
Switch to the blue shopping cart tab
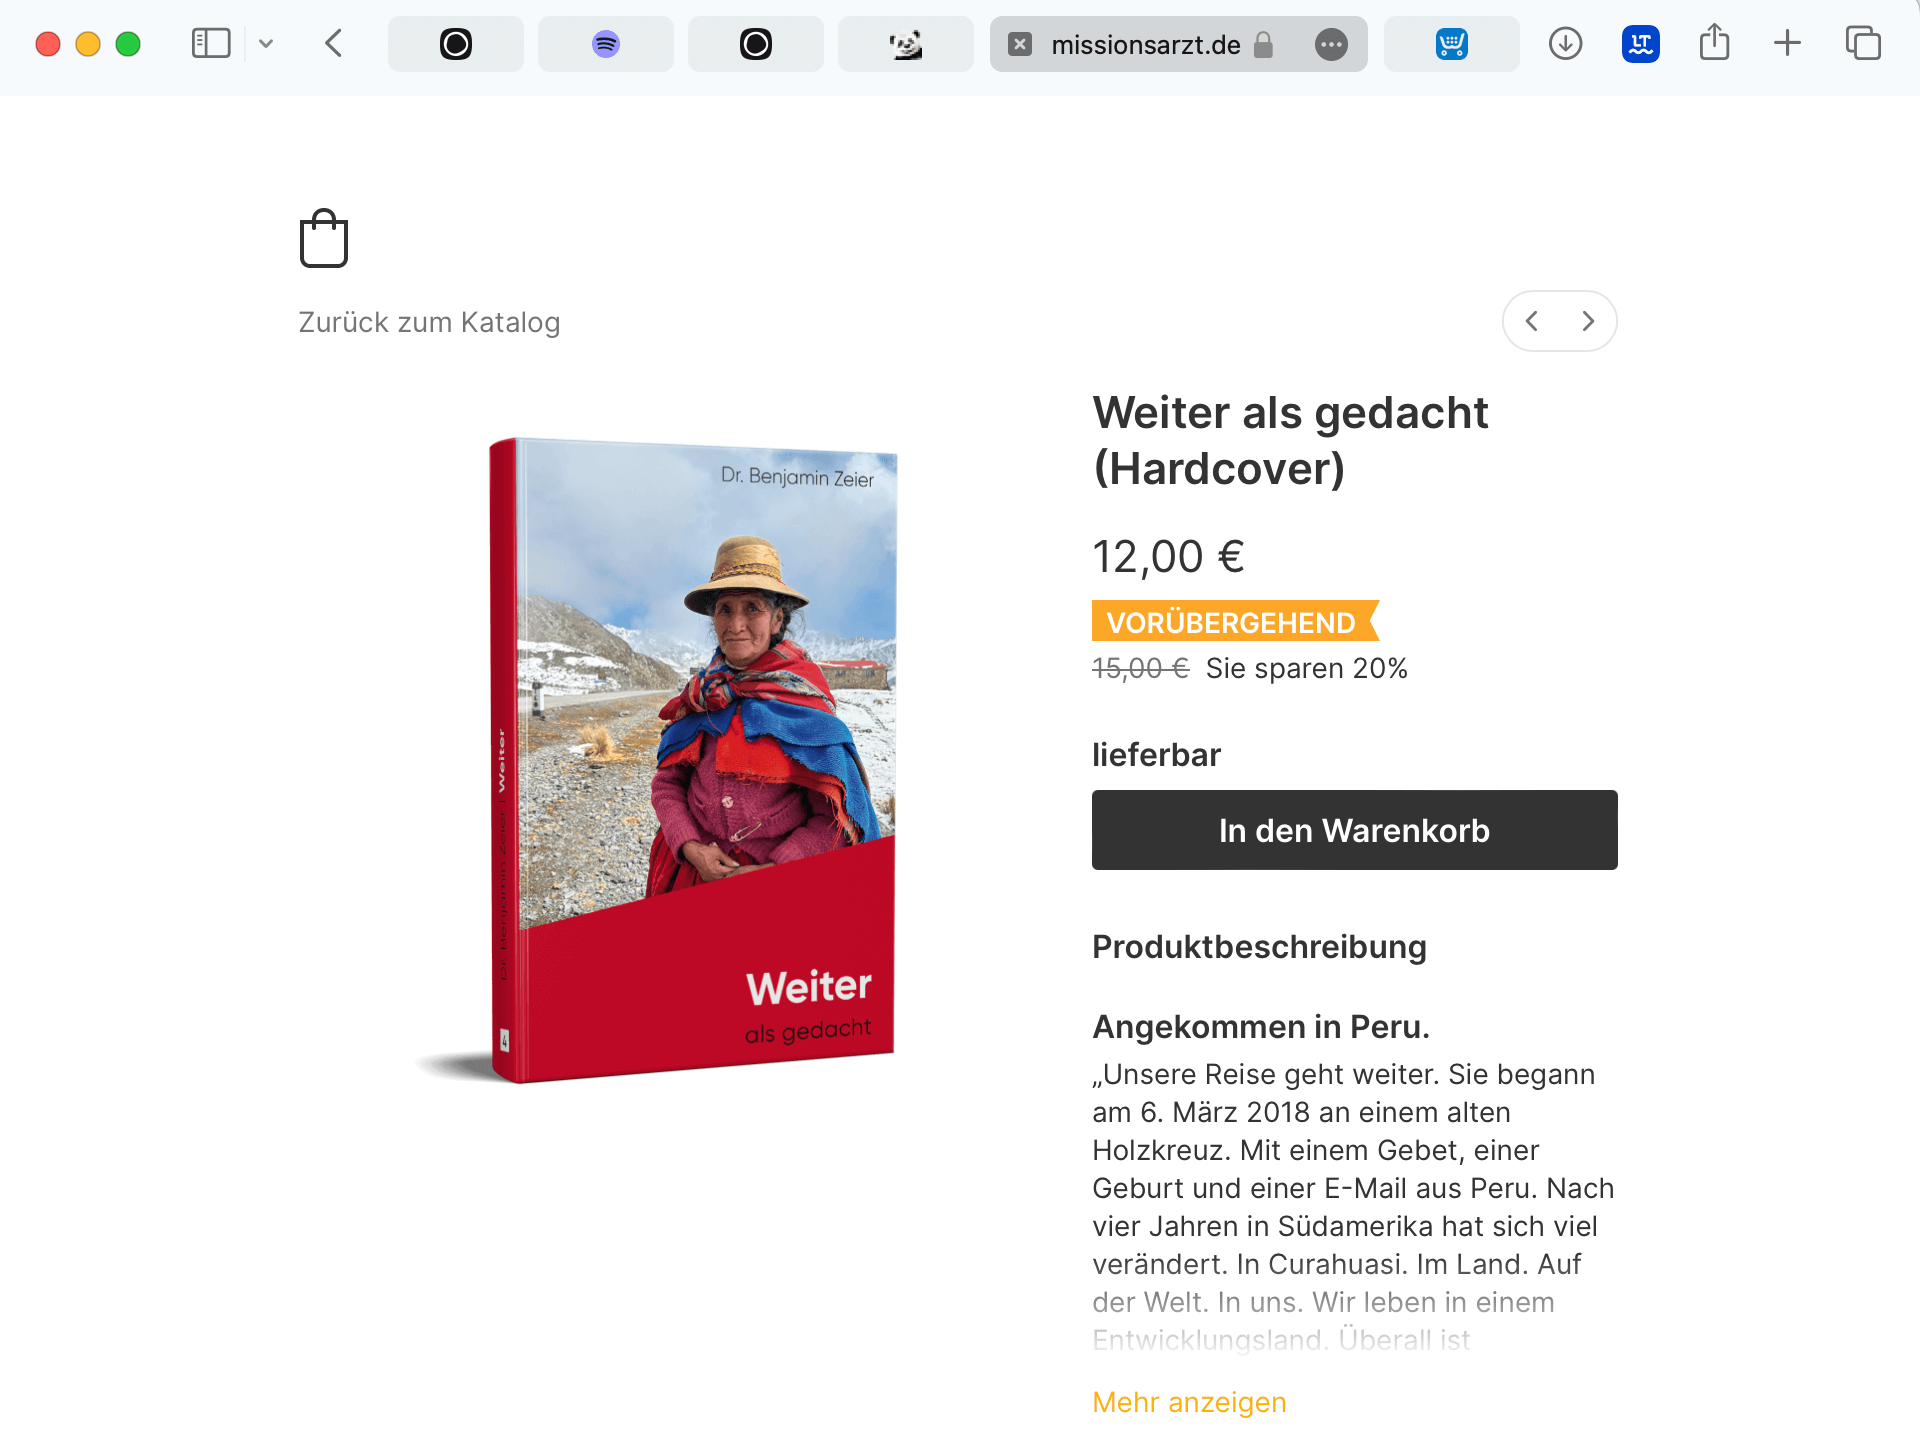(x=1452, y=44)
